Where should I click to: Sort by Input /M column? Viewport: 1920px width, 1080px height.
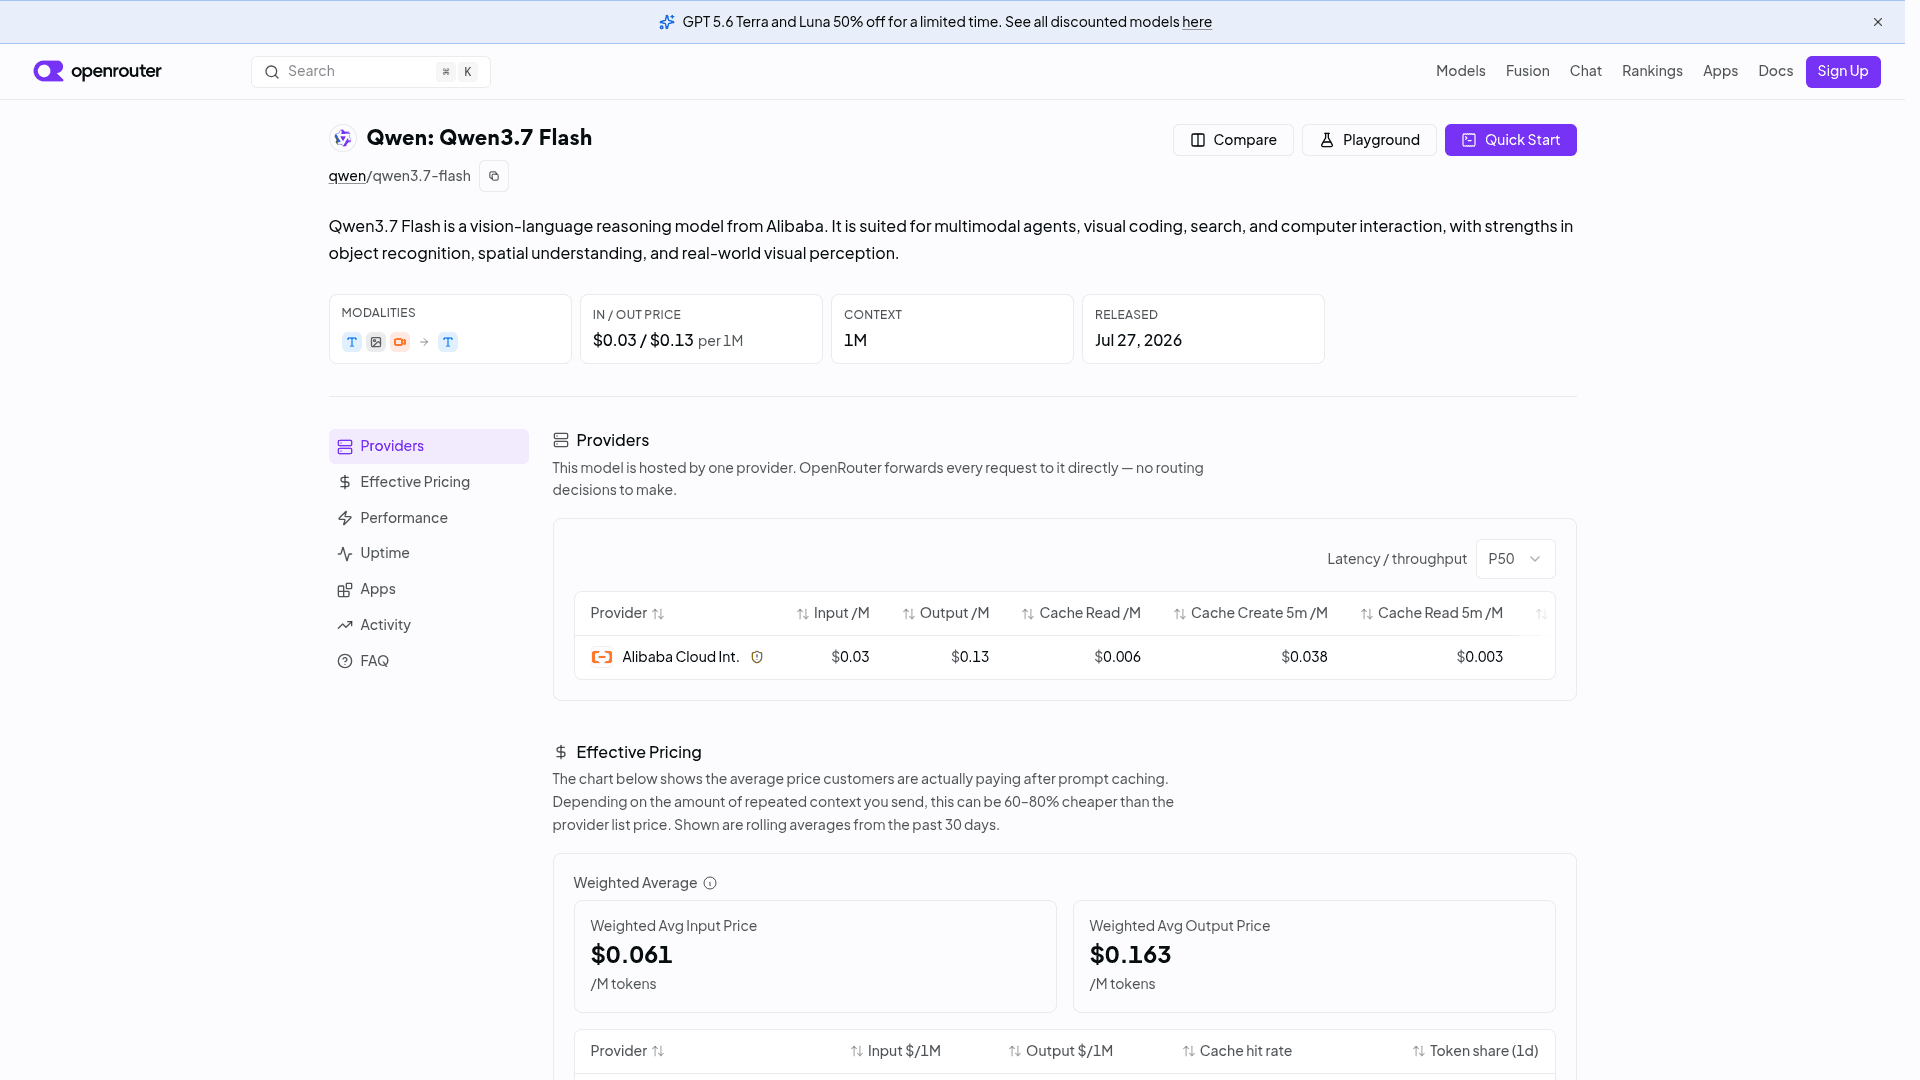click(833, 613)
